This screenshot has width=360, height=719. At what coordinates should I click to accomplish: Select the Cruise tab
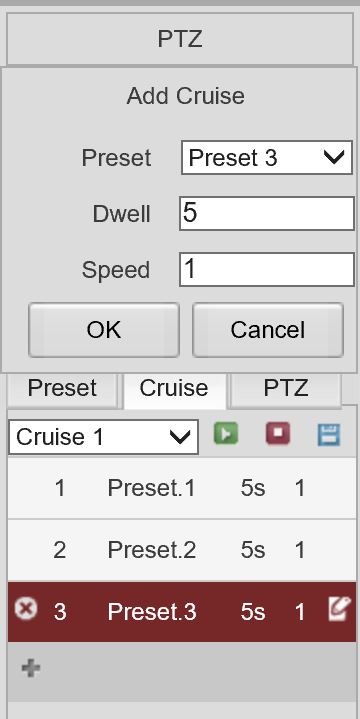(174, 389)
